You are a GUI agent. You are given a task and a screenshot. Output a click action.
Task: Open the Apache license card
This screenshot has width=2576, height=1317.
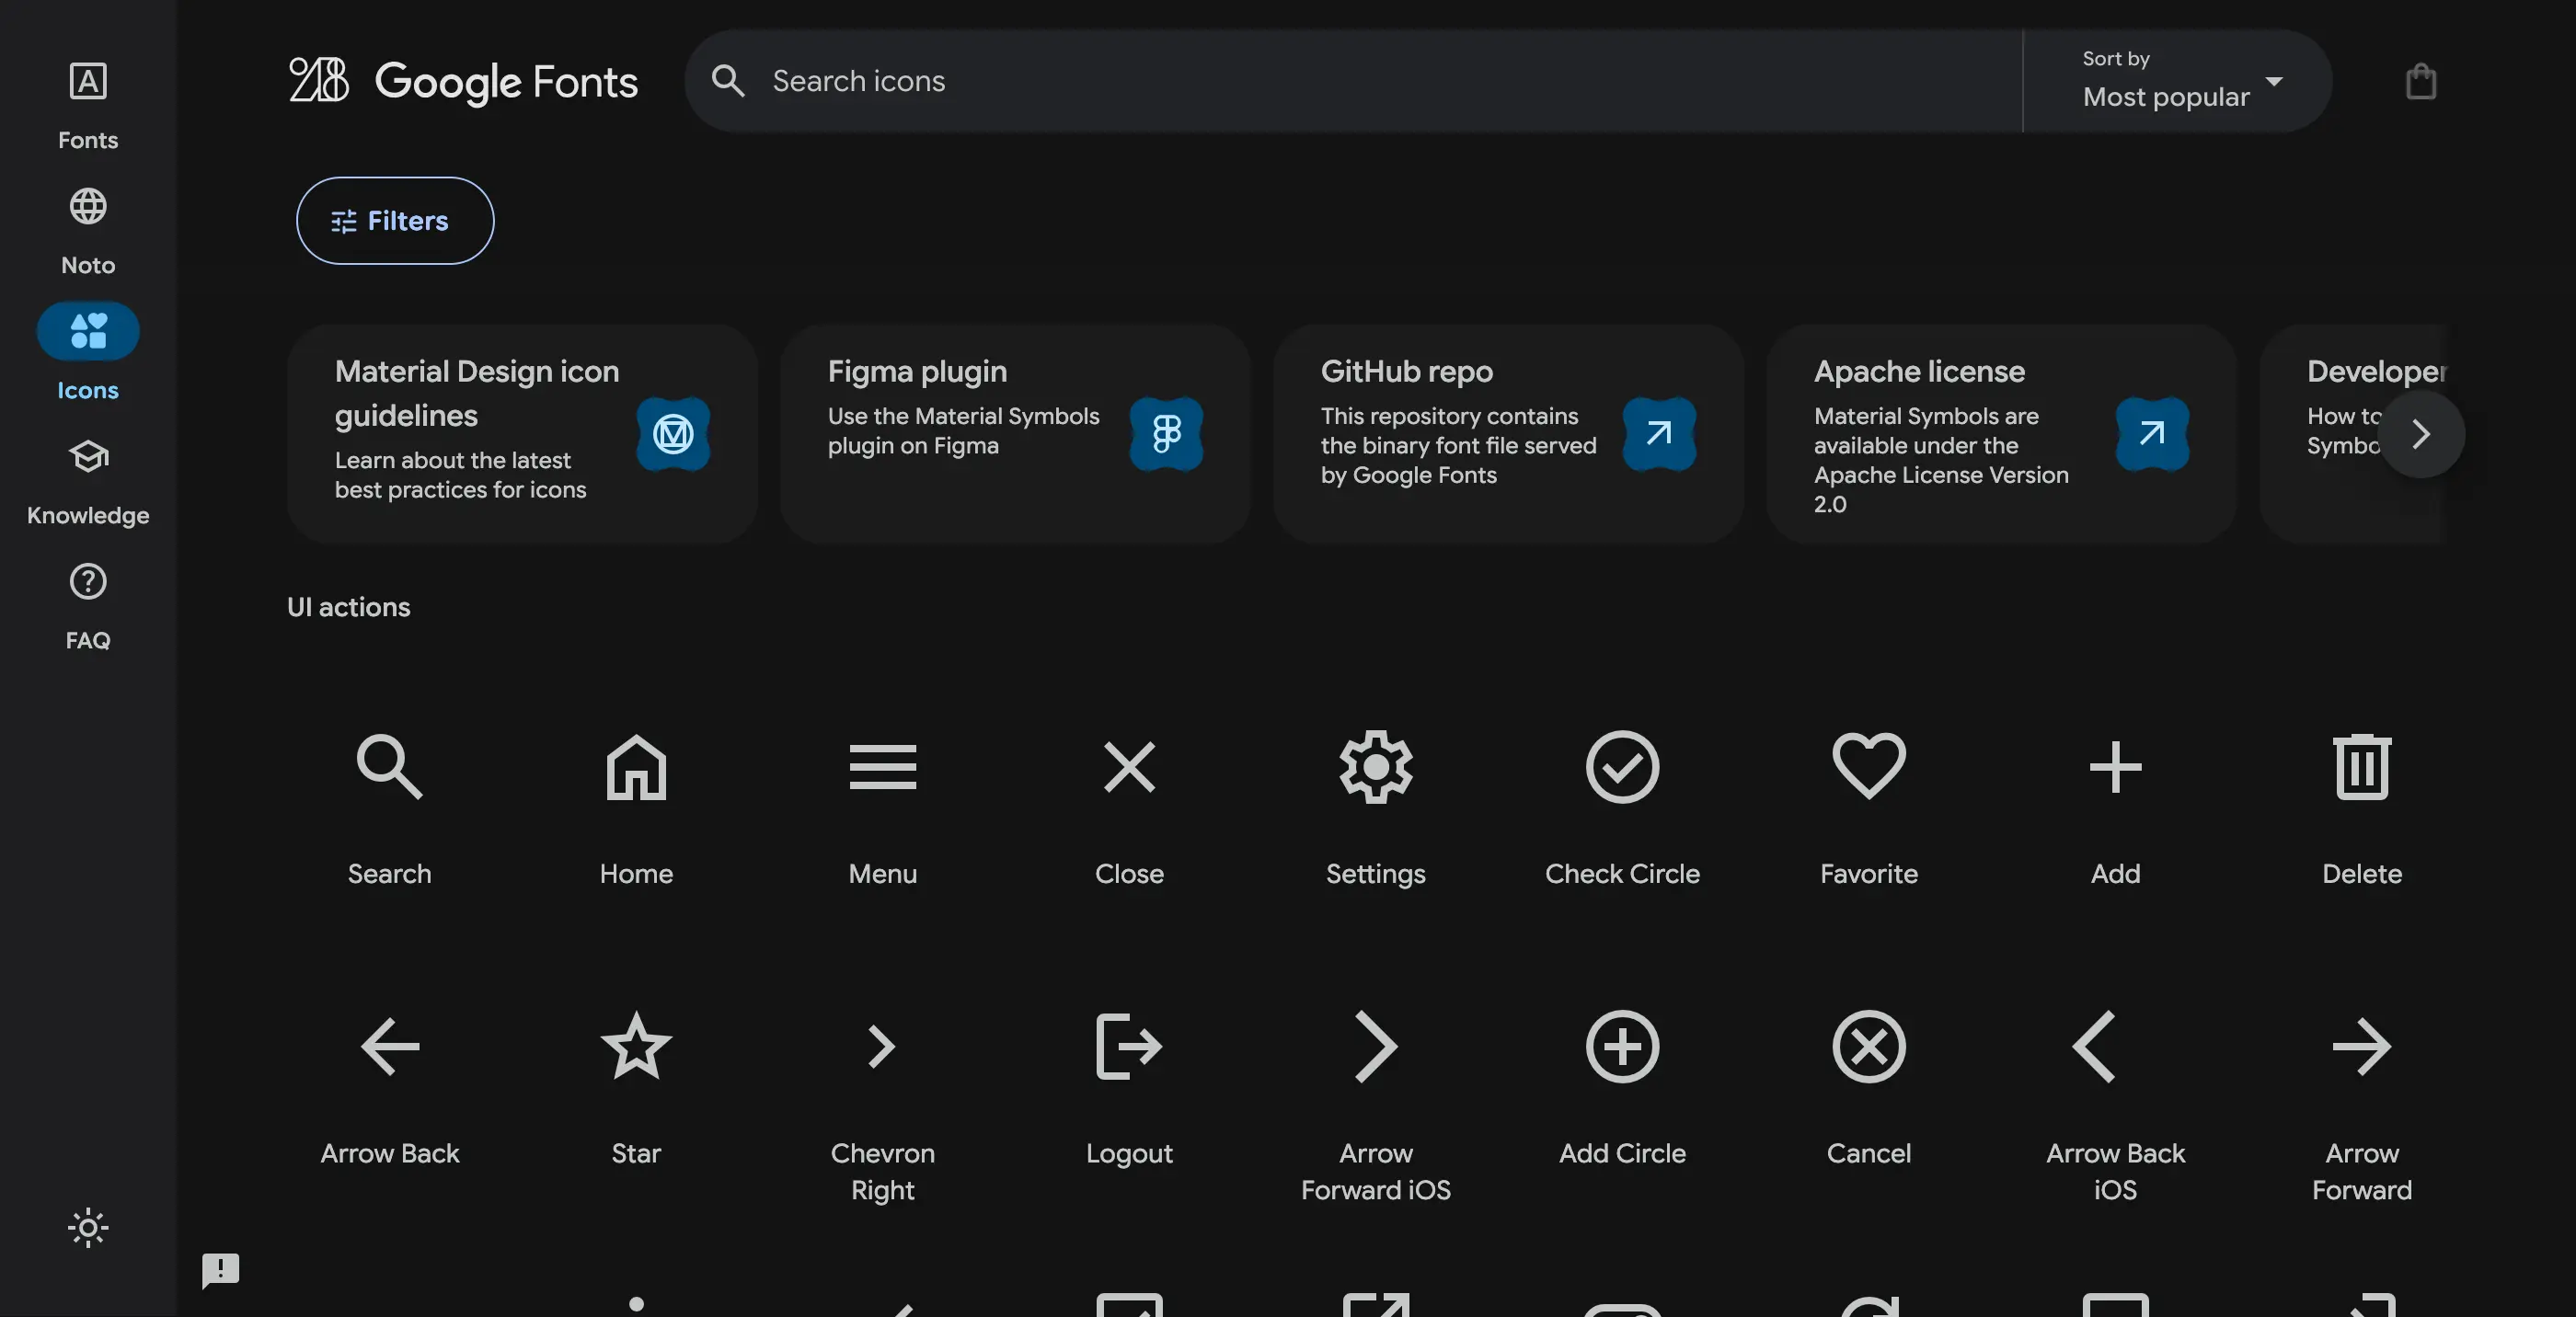point(2001,433)
